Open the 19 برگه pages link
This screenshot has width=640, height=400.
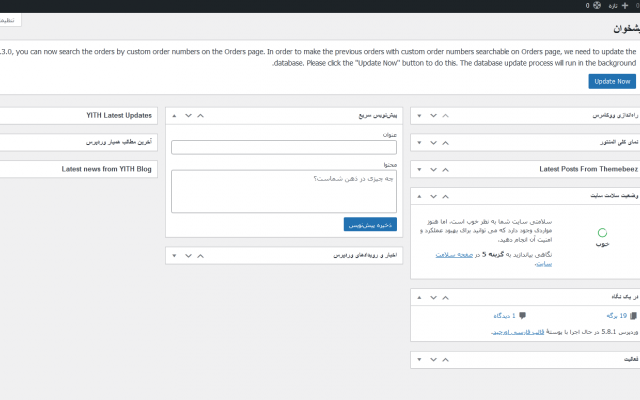click(616, 316)
